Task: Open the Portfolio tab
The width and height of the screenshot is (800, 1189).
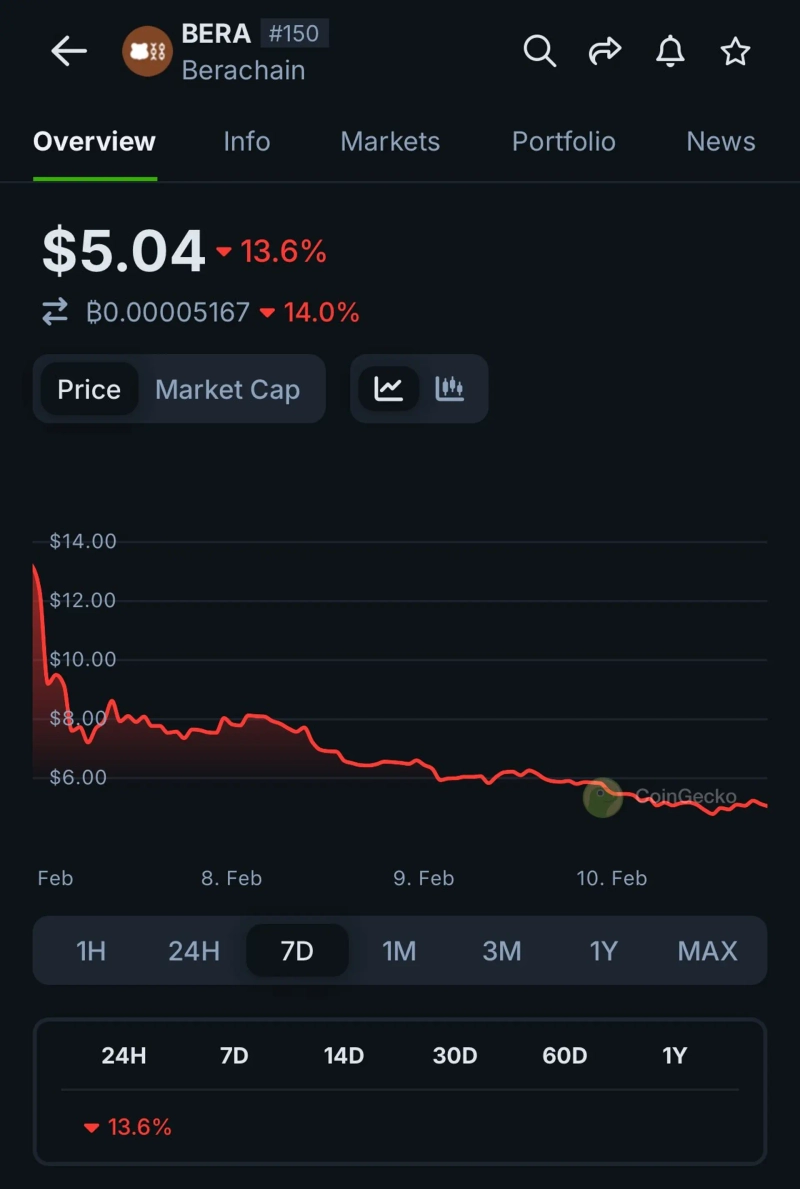Action: point(563,142)
